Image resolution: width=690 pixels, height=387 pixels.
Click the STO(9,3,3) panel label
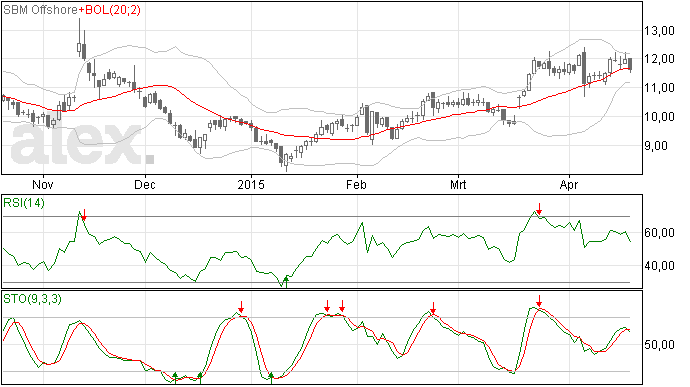(32, 299)
